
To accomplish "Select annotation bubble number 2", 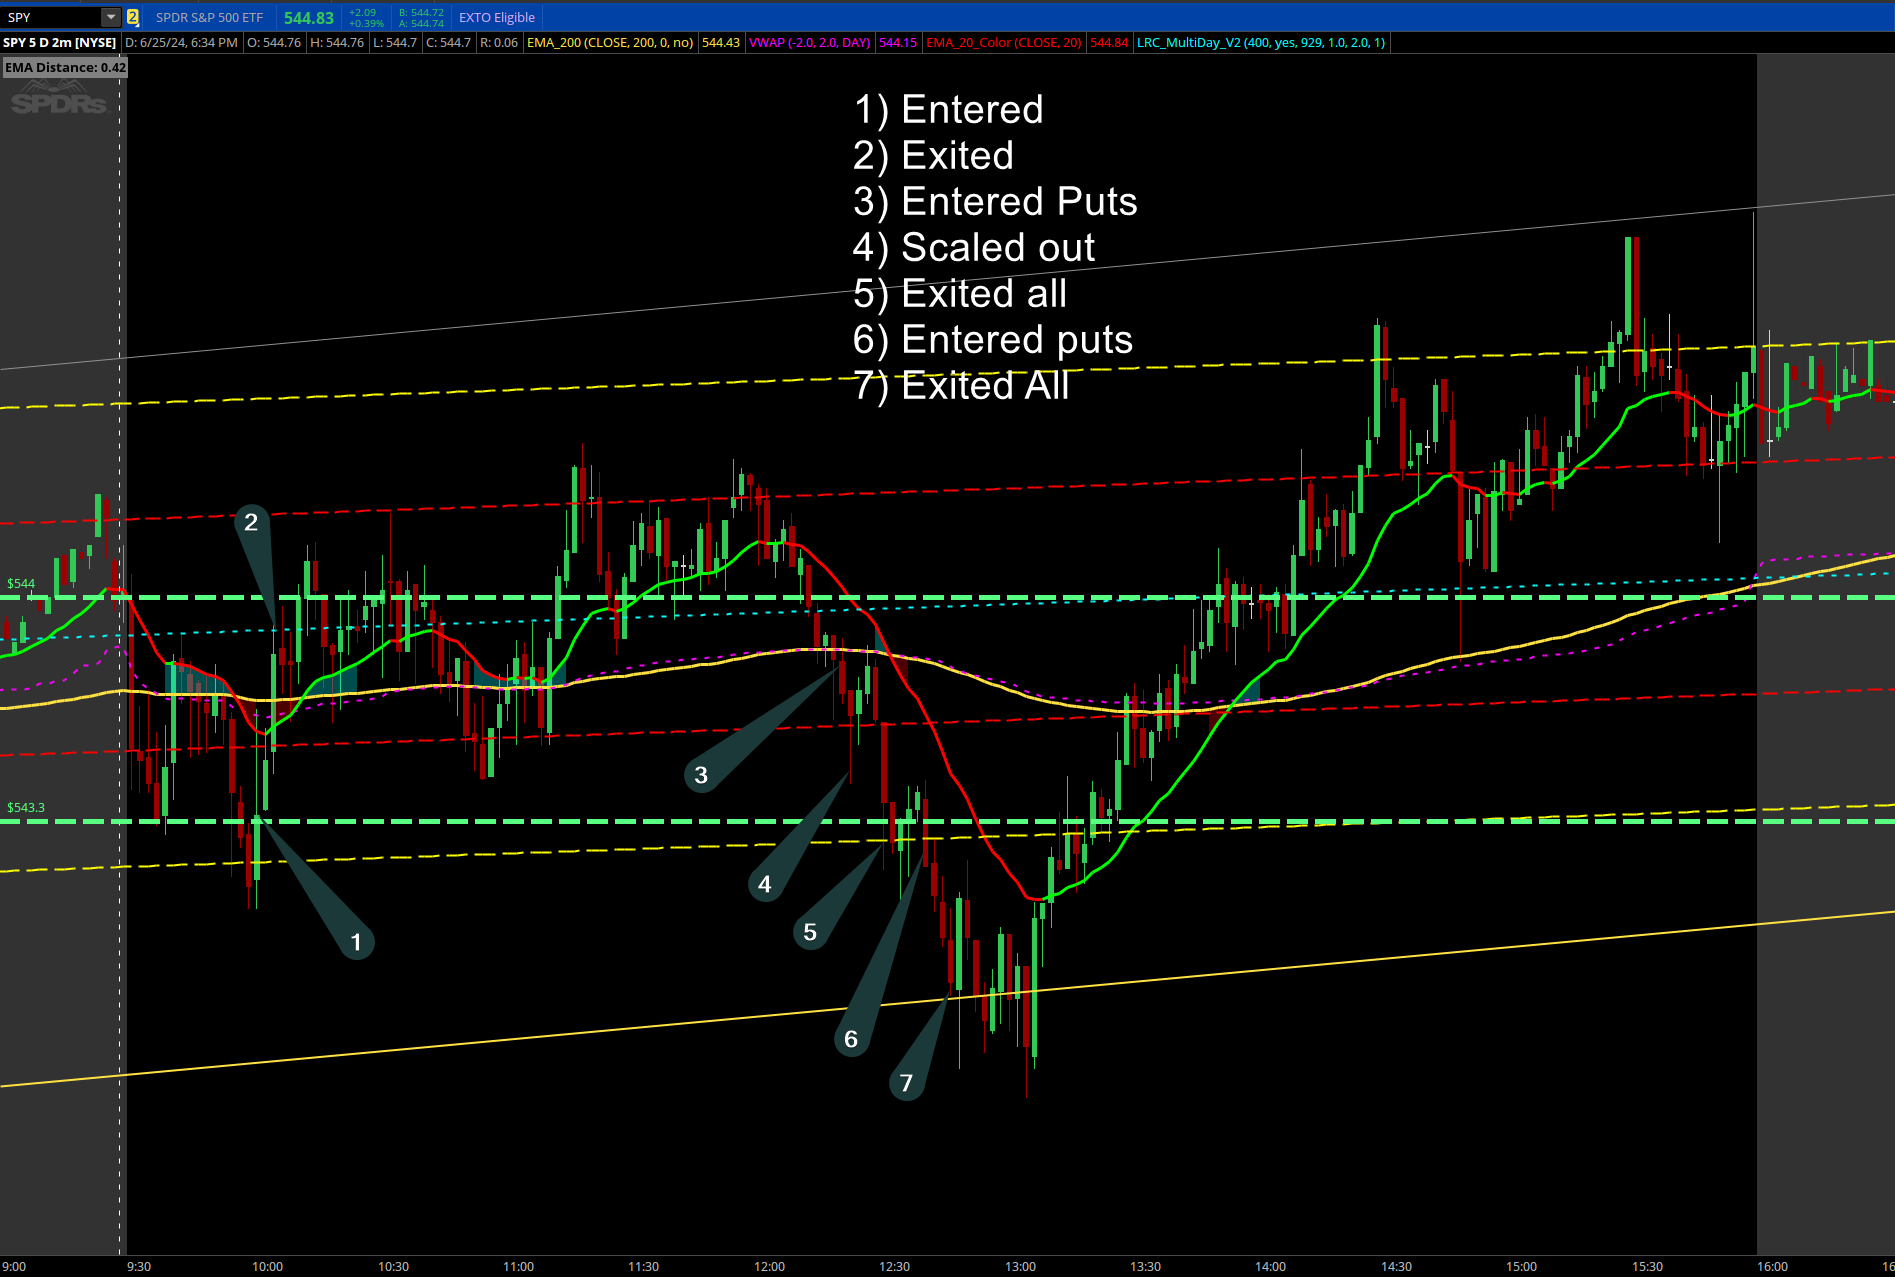I will click(x=251, y=521).
